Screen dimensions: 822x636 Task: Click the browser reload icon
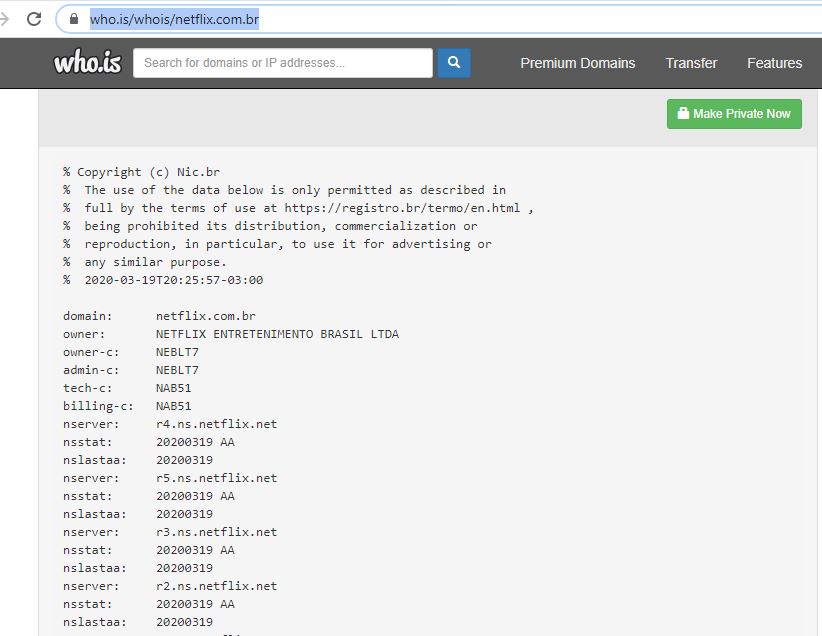[34, 19]
